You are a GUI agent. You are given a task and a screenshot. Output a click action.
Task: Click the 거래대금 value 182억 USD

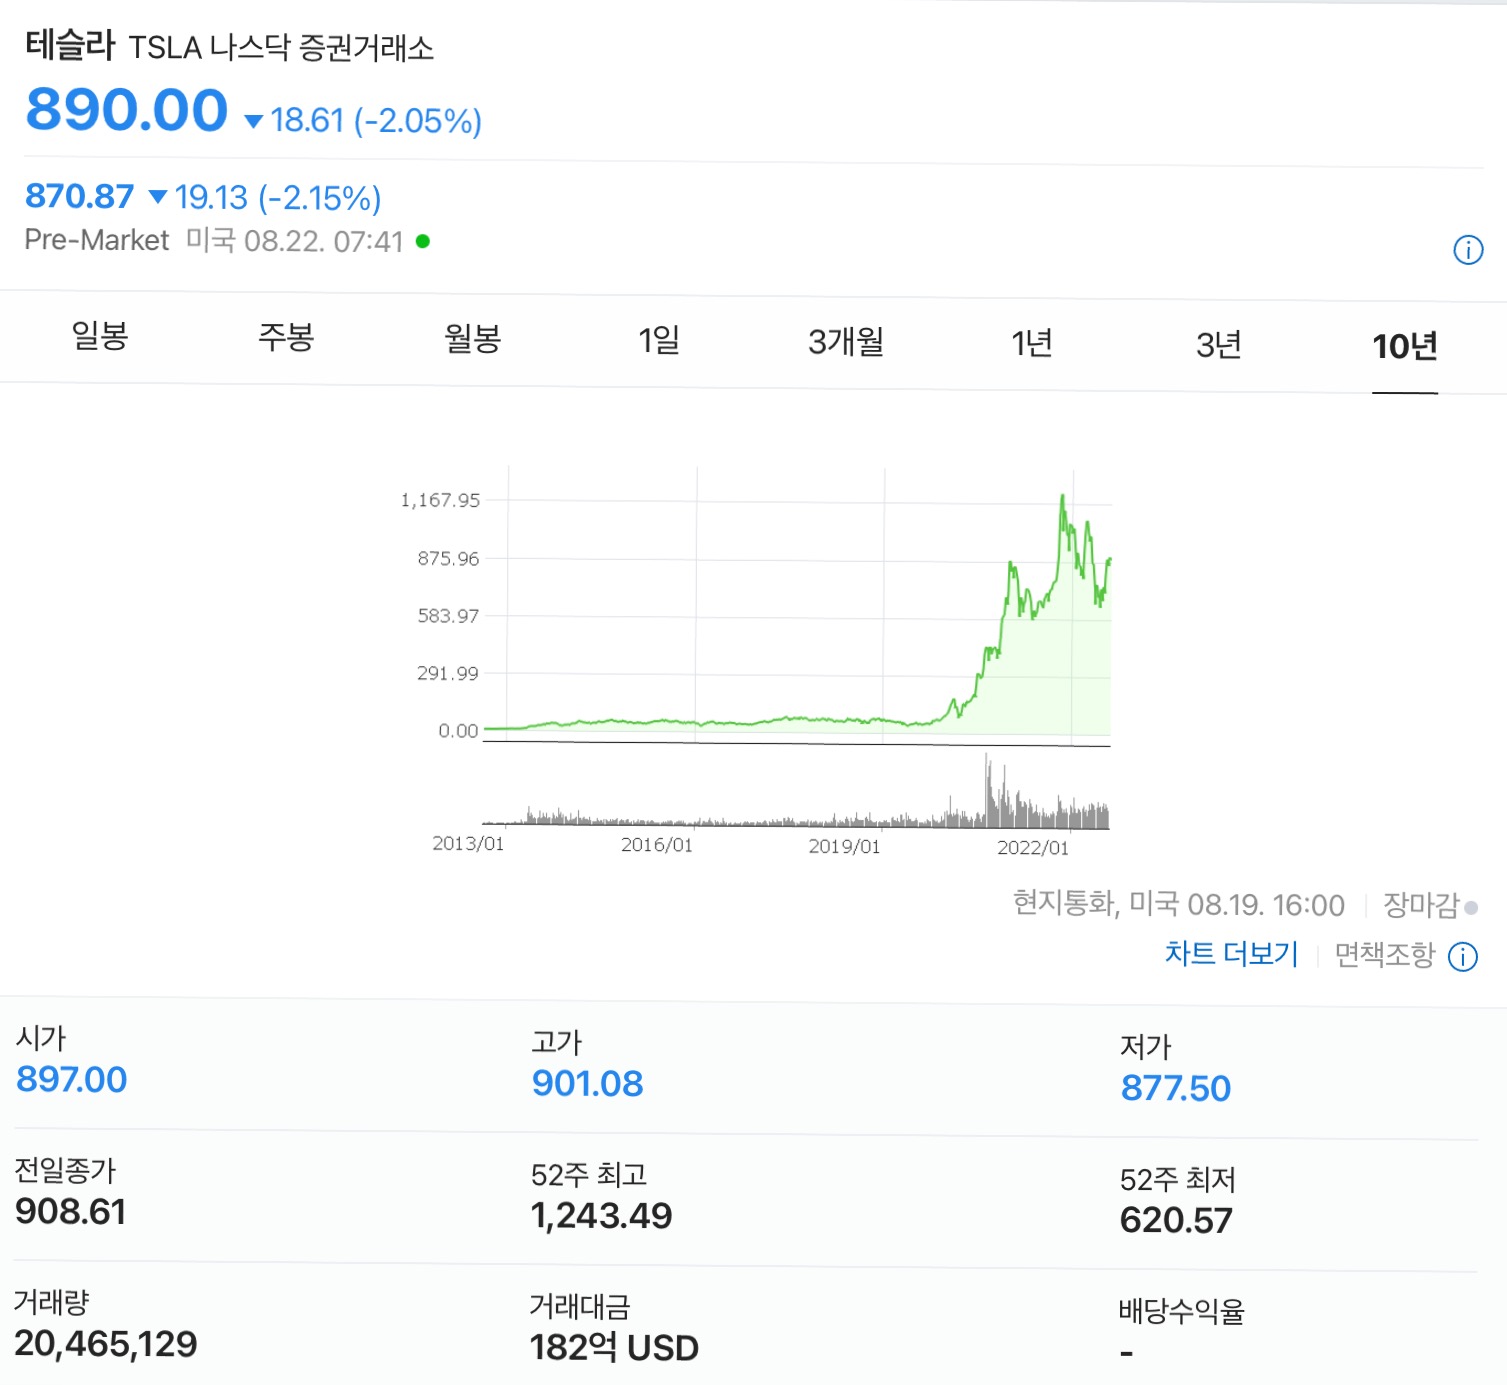click(614, 1348)
